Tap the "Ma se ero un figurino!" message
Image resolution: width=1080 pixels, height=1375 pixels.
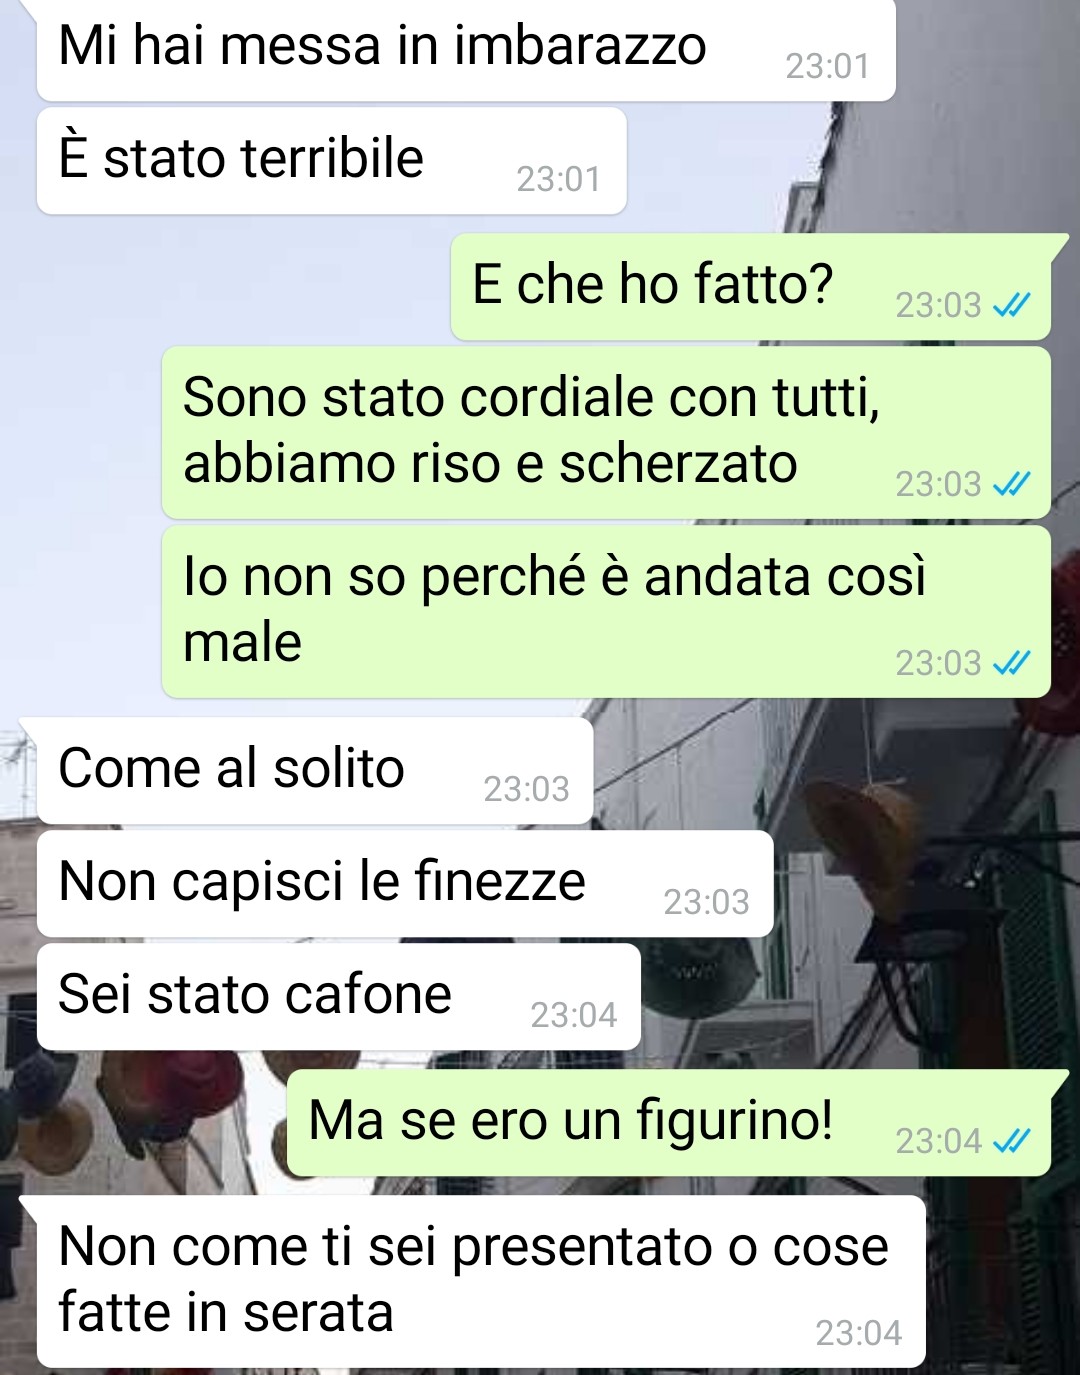[668, 1123]
